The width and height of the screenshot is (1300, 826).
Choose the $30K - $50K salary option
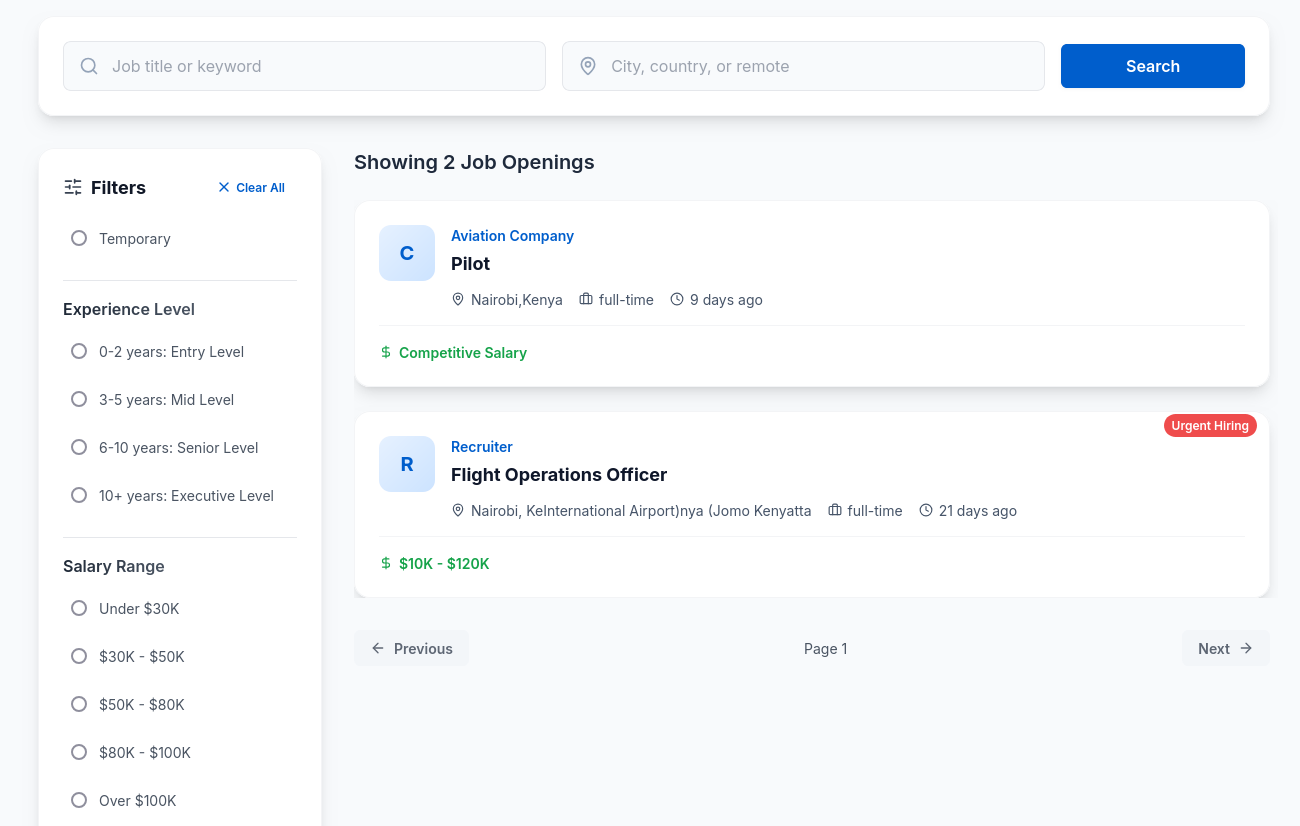pos(79,656)
